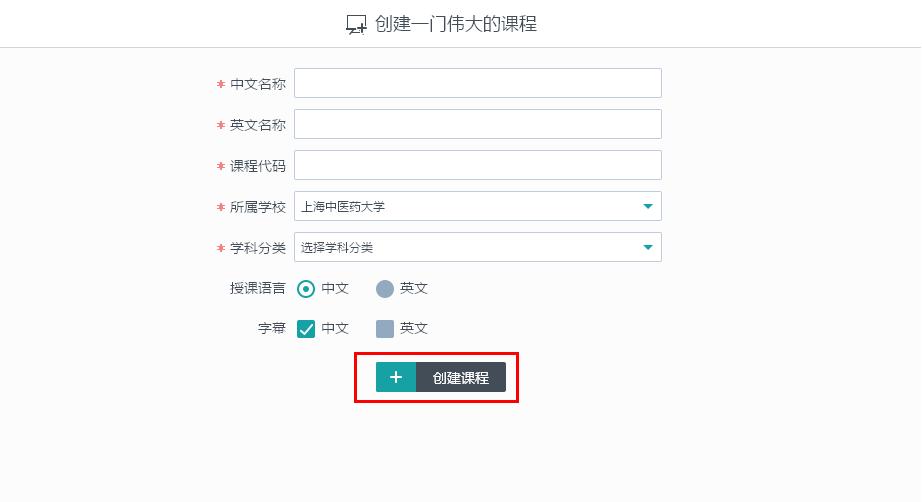Click the arrow icon in the 所属学校 field

(x=648, y=207)
